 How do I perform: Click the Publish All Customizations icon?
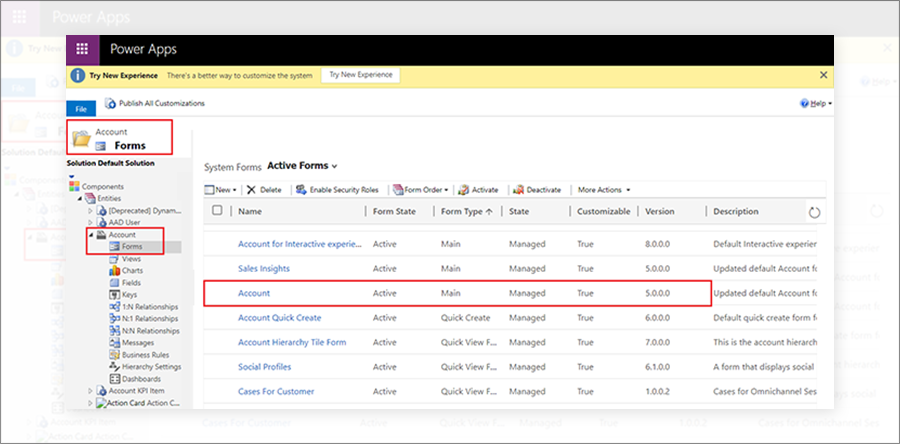pyautogui.click(x=110, y=103)
